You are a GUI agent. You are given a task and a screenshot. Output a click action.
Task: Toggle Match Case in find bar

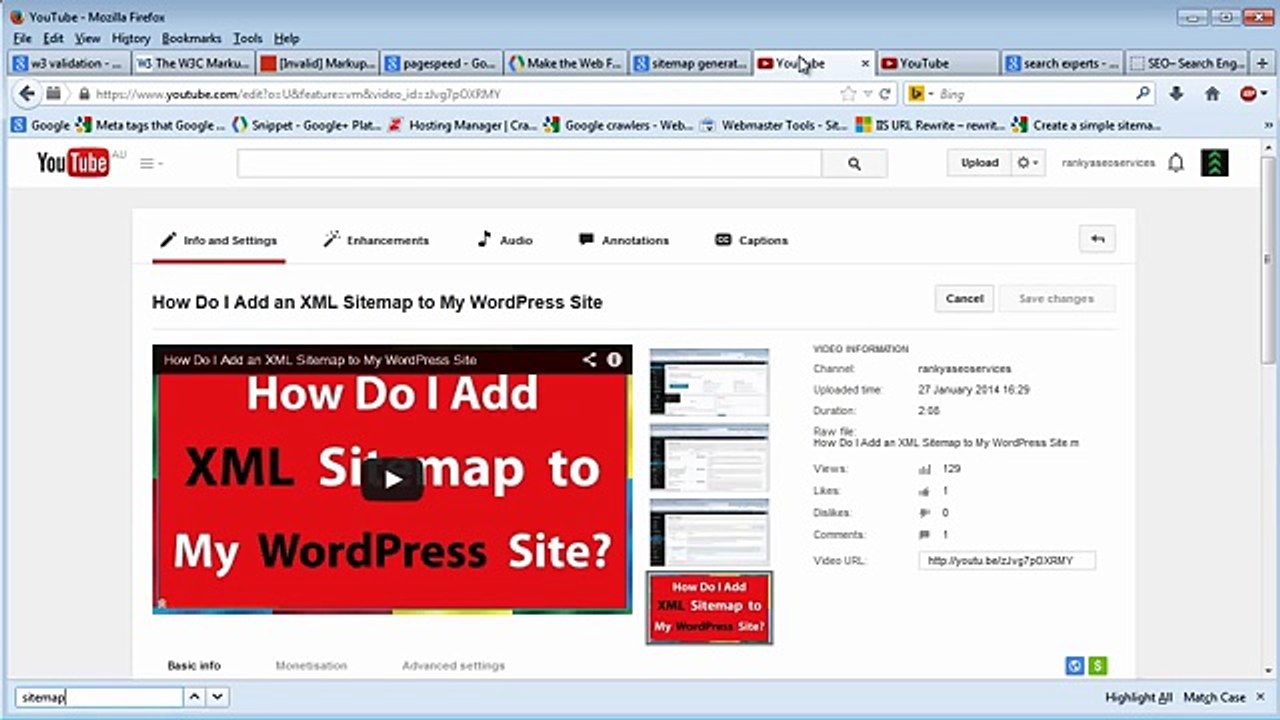pyautogui.click(x=1214, y=697)
